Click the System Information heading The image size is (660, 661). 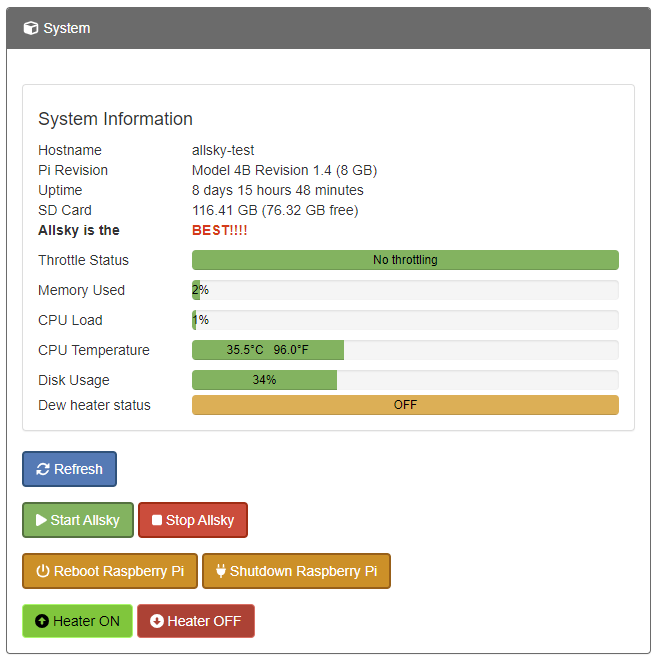(115, 119)
